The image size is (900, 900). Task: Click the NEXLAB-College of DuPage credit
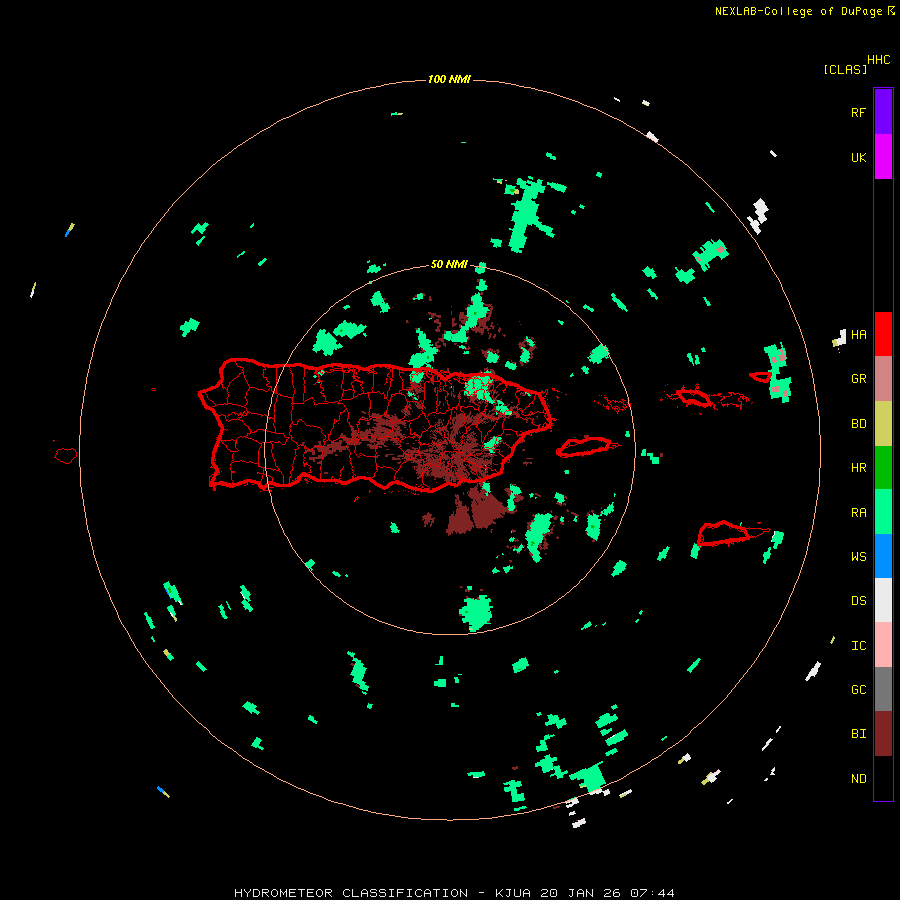[x=805, y=11]
